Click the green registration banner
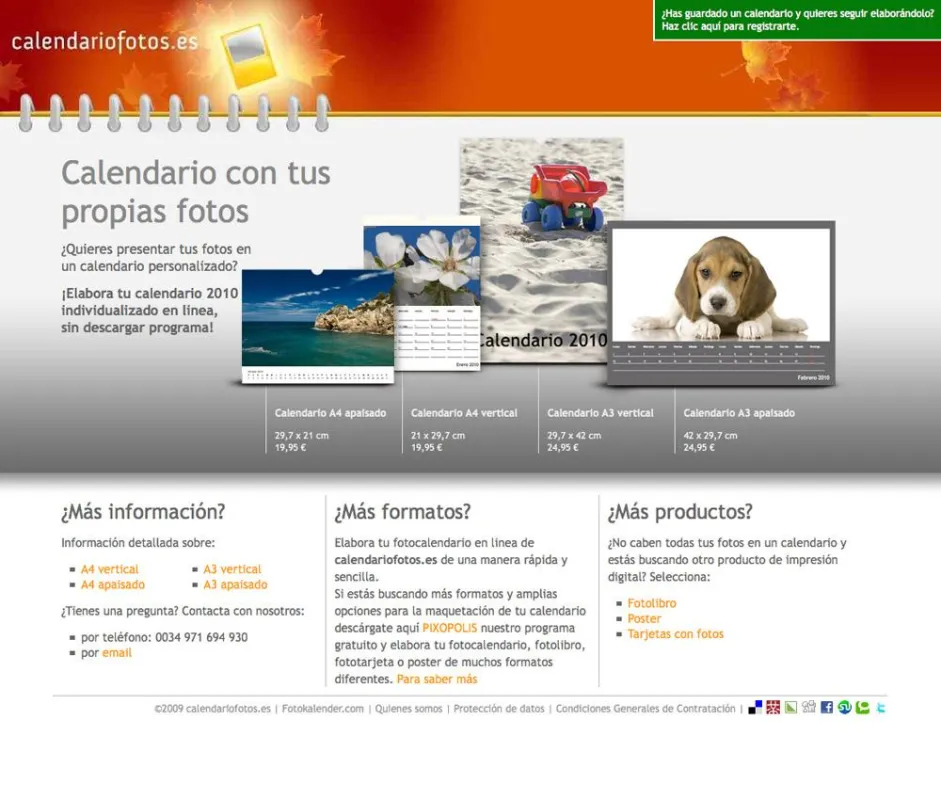 (x=798, y=20)
